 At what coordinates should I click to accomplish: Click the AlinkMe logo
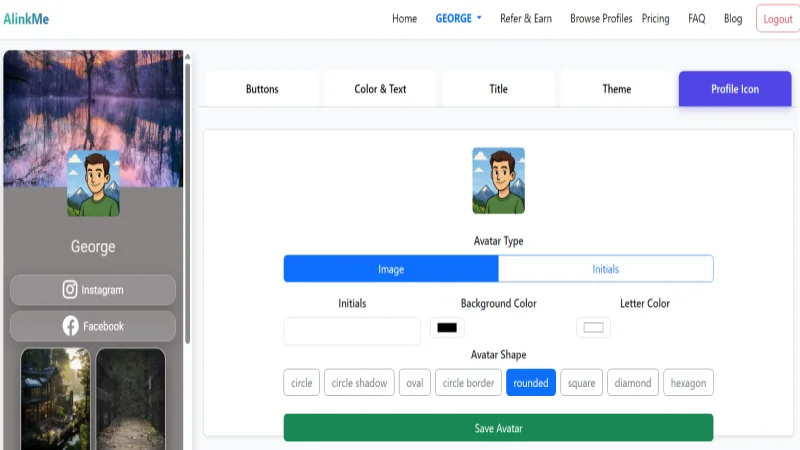click(26, 19)
